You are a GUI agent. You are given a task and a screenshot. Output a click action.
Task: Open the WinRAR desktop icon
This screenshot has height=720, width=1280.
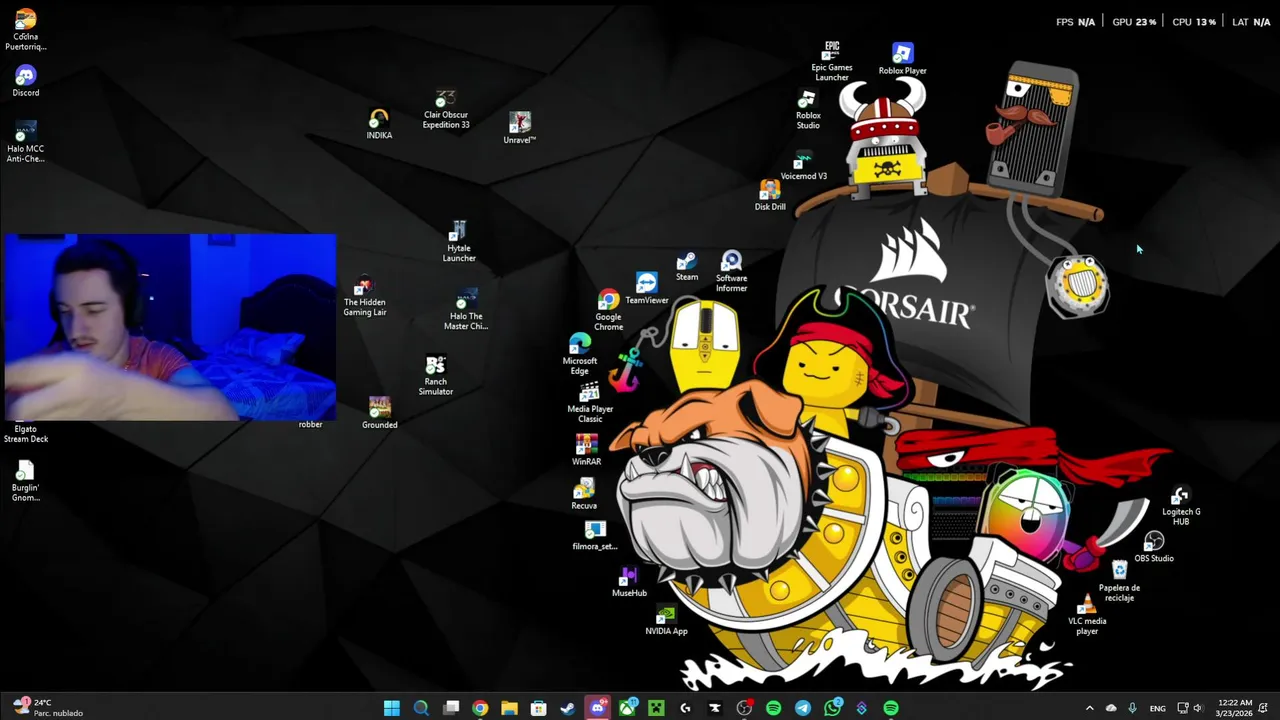(x=586, y=450)
